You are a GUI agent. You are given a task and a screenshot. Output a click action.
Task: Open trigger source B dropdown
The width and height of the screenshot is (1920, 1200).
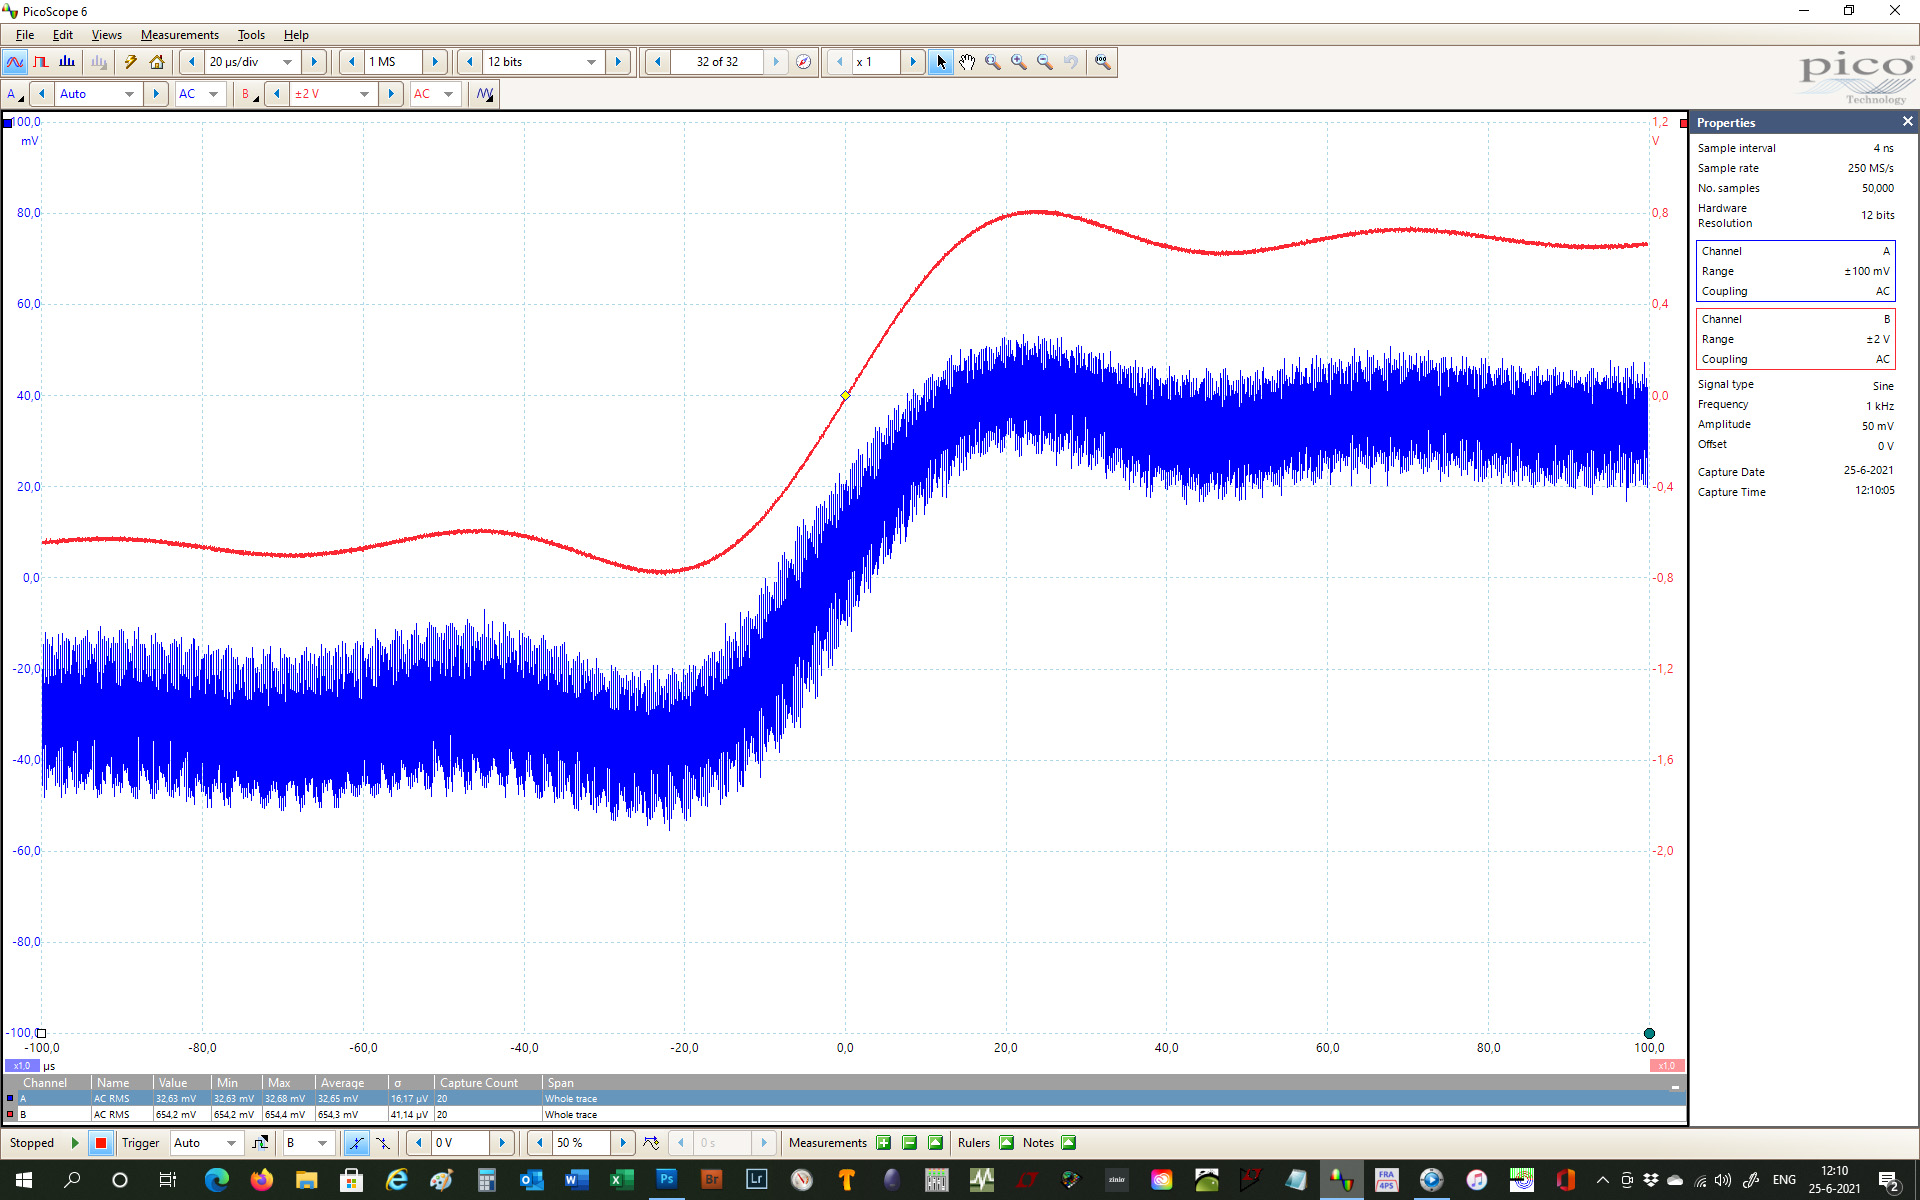click(x=322, y=1143)
